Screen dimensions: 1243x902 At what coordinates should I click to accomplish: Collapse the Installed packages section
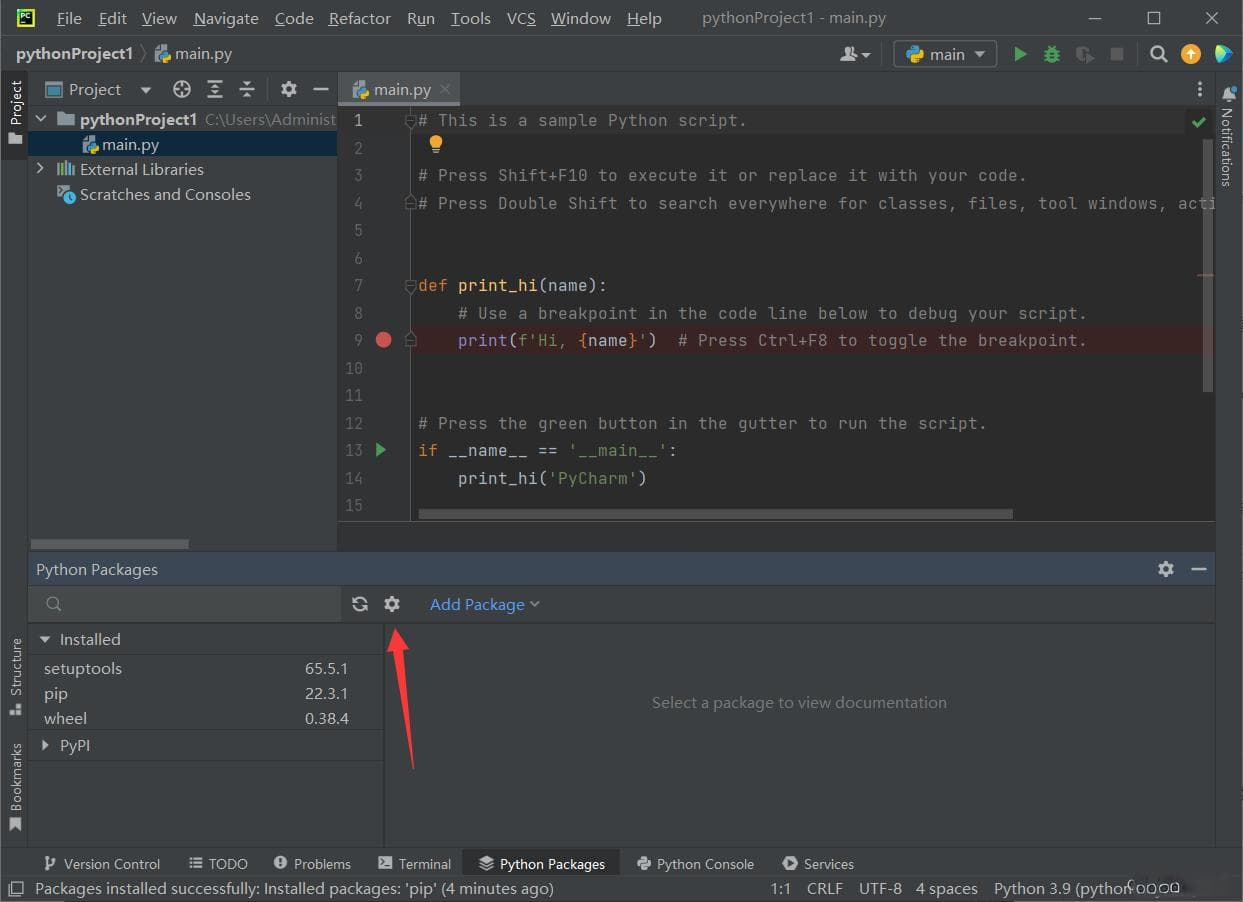point(45,639)
